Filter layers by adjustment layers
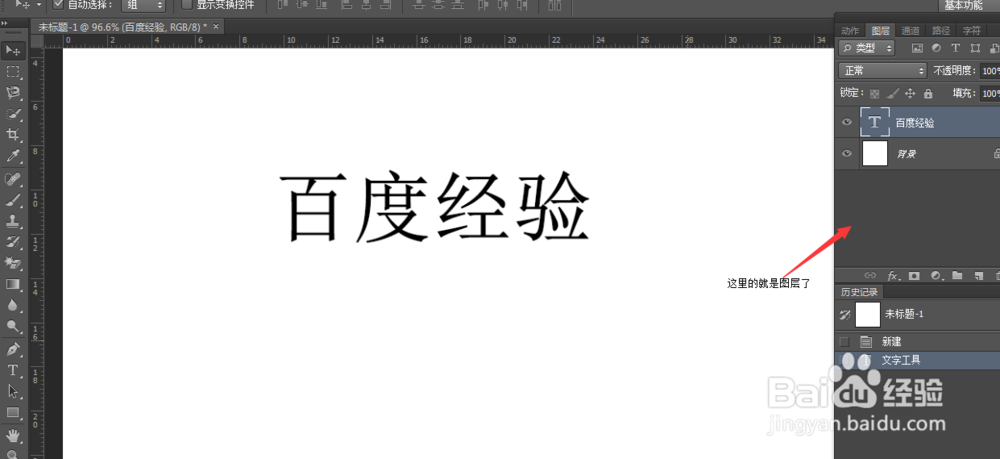1000x459 pixels. [936, 48]
